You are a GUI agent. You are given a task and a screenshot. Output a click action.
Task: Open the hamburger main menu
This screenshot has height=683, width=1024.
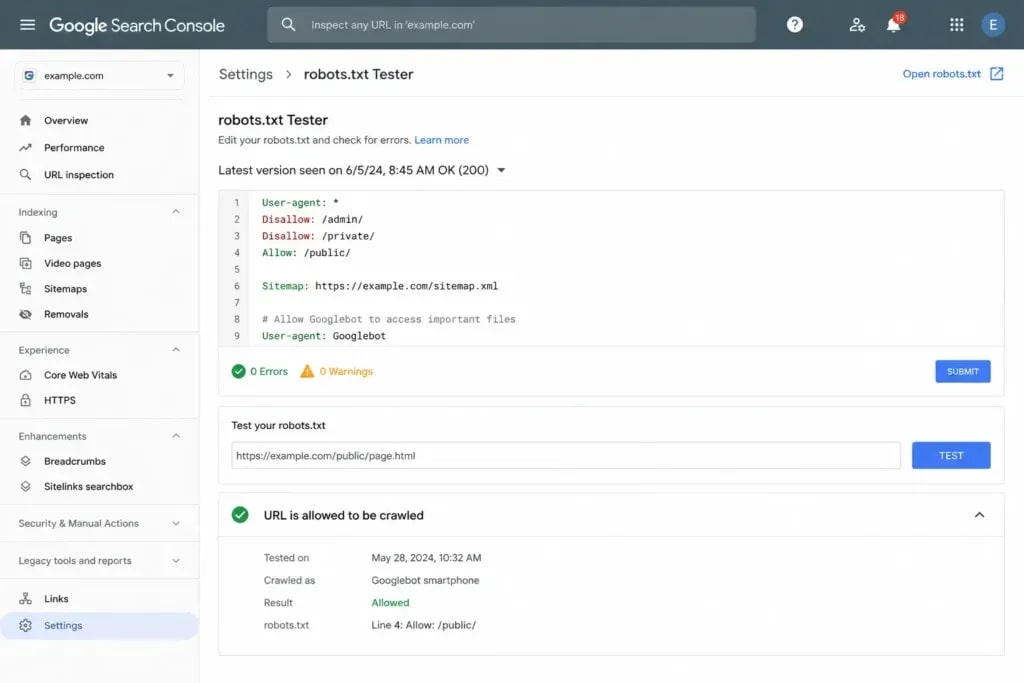[x=27, y=25]
